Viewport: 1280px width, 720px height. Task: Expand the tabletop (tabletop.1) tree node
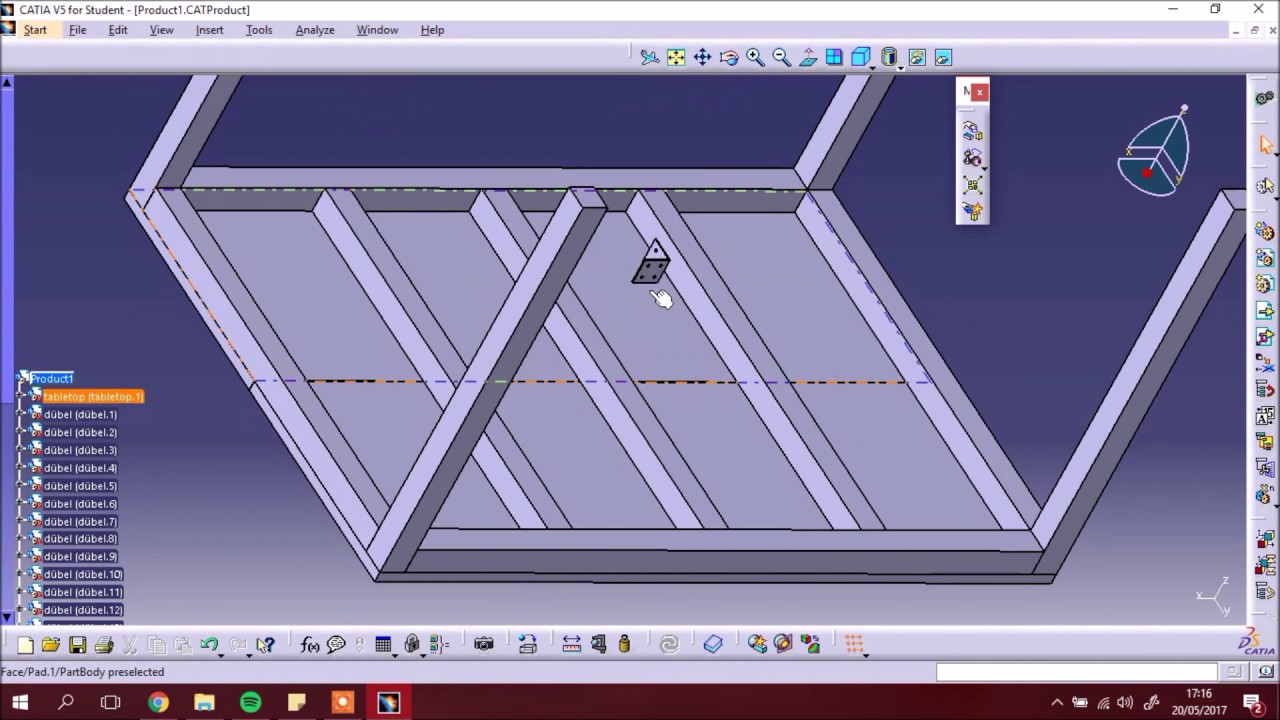click(x=21, y=397)
